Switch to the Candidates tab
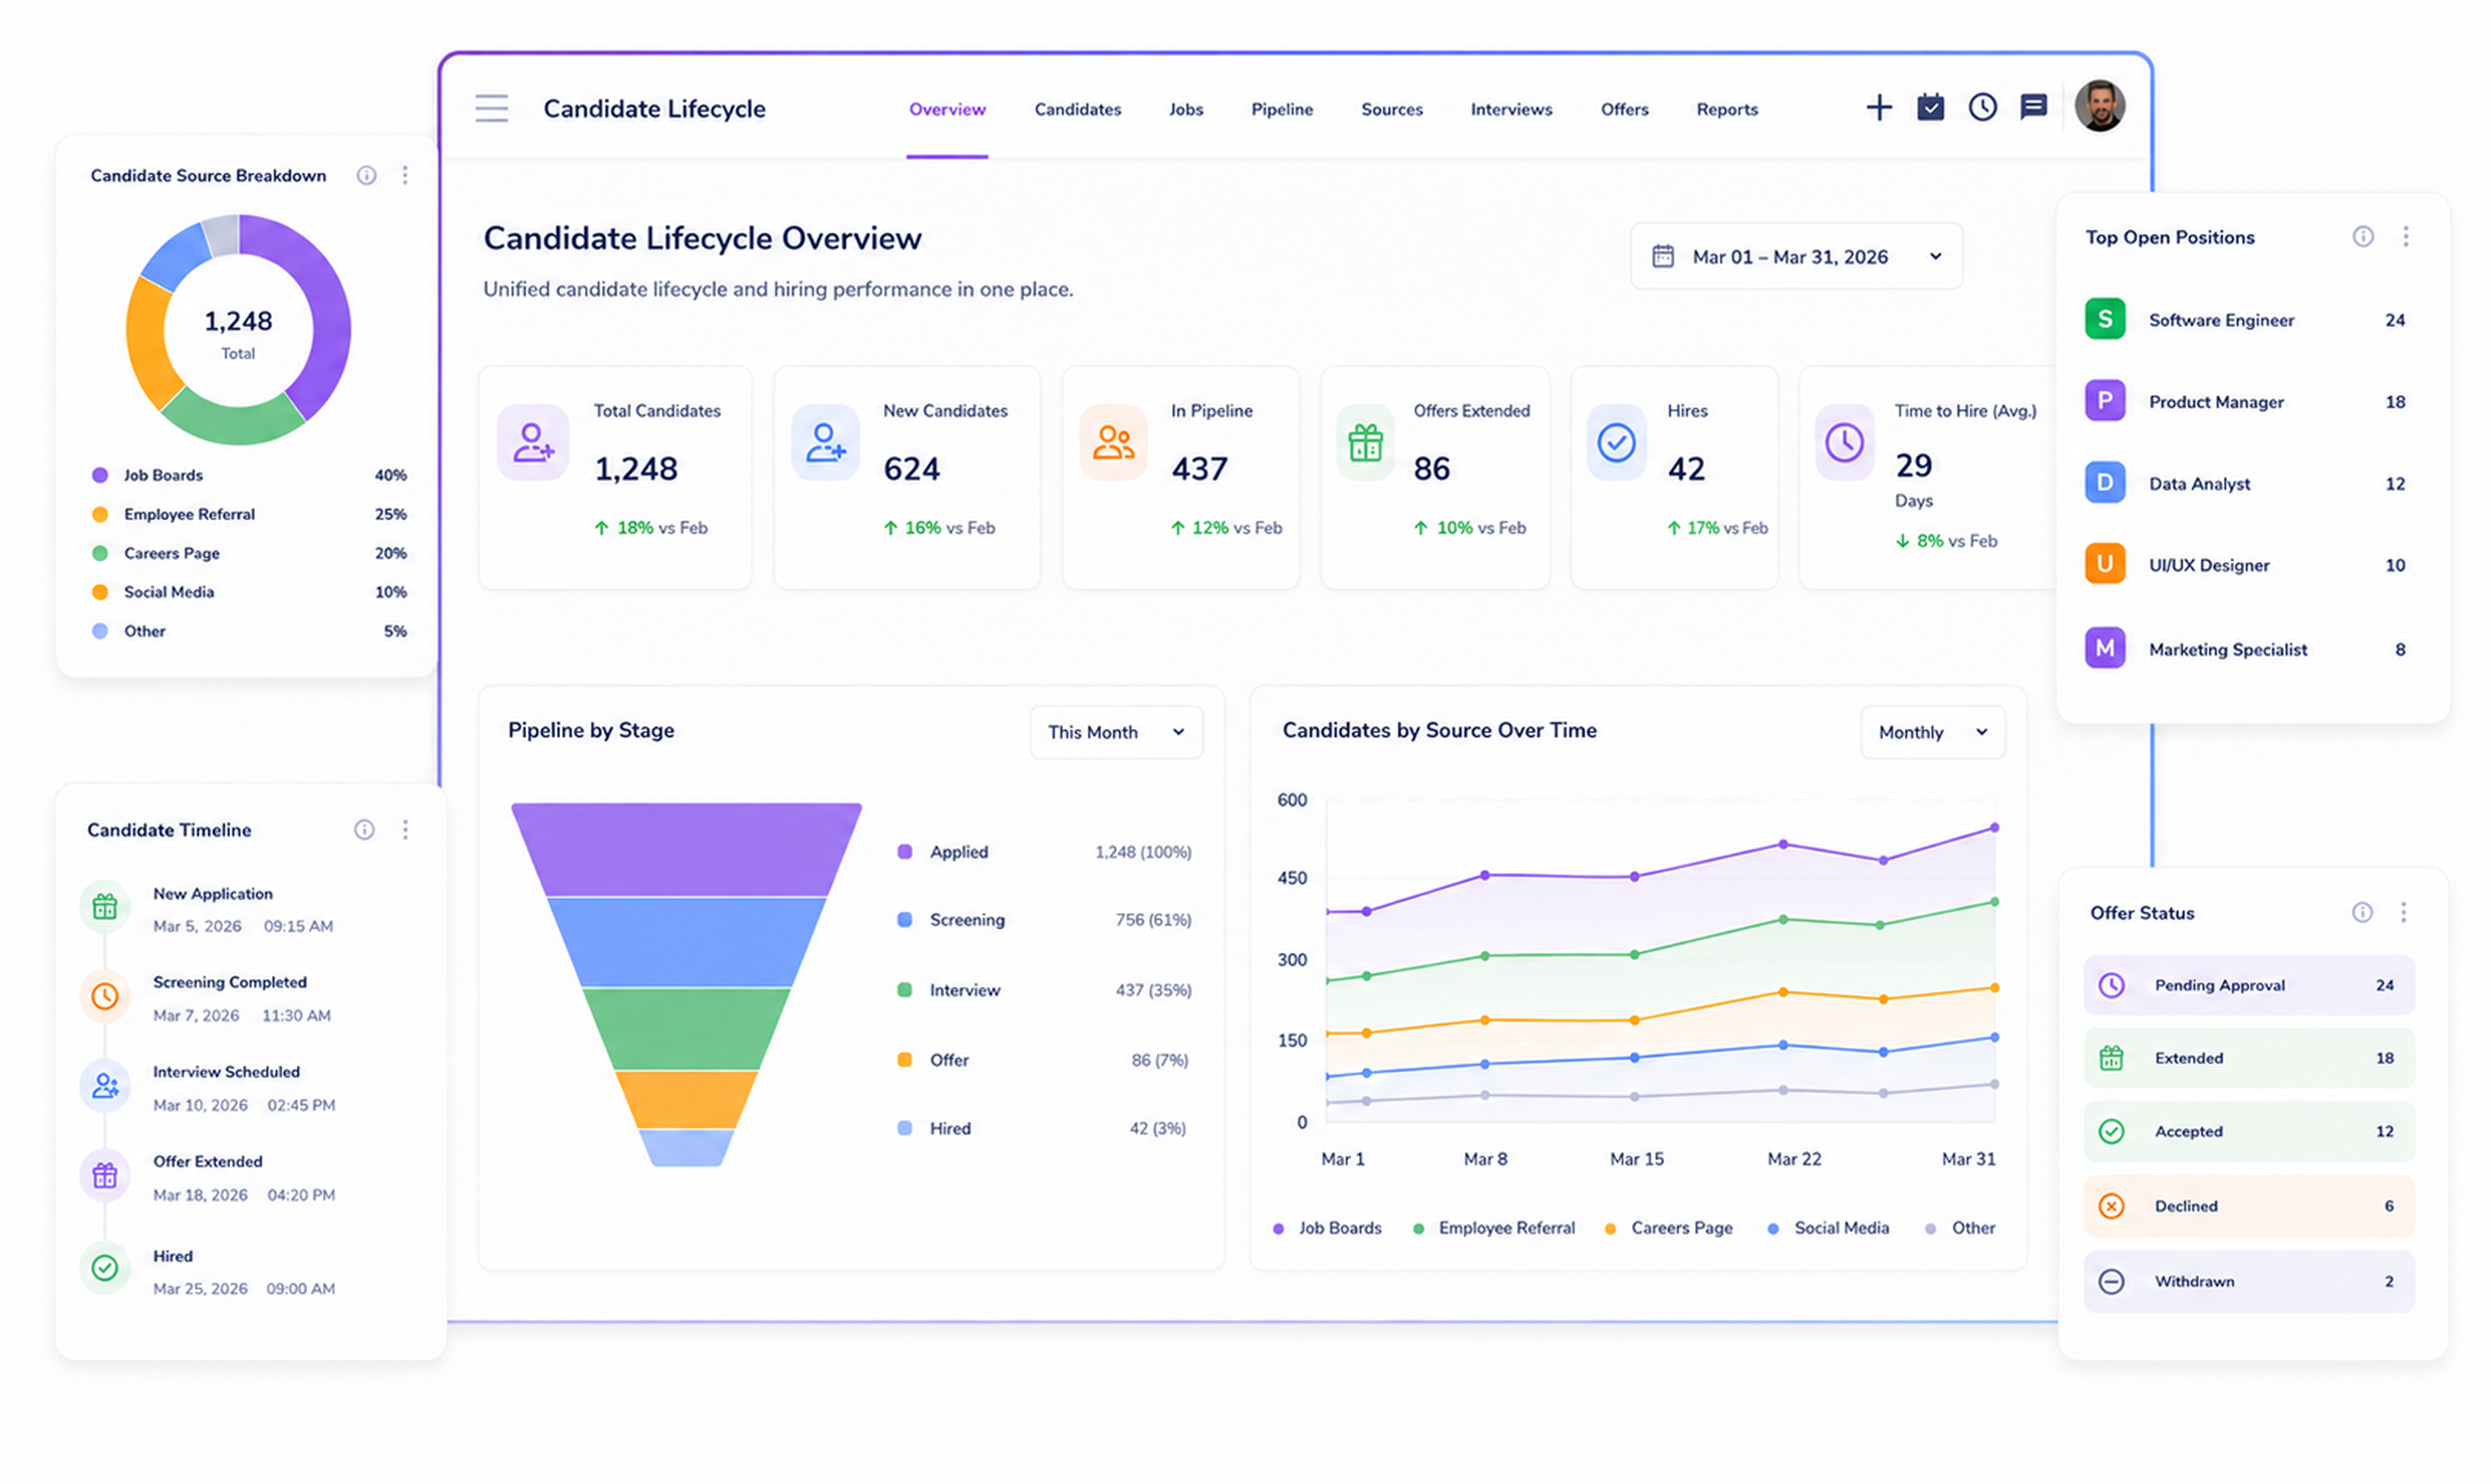 click(x=1077, y=110)
